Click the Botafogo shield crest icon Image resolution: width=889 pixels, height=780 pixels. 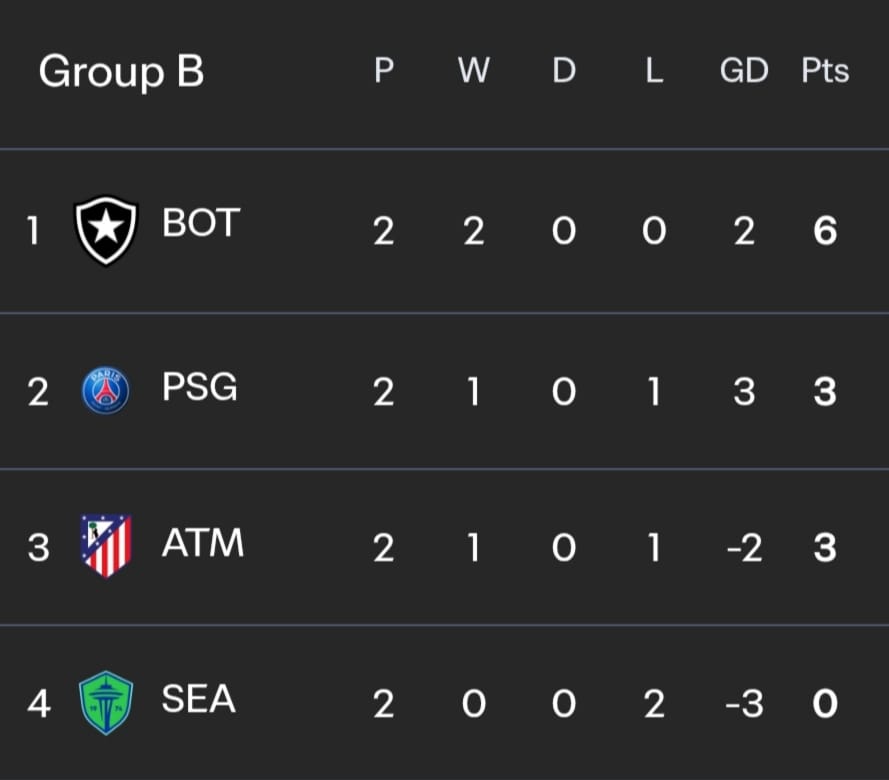pos(106,230)
